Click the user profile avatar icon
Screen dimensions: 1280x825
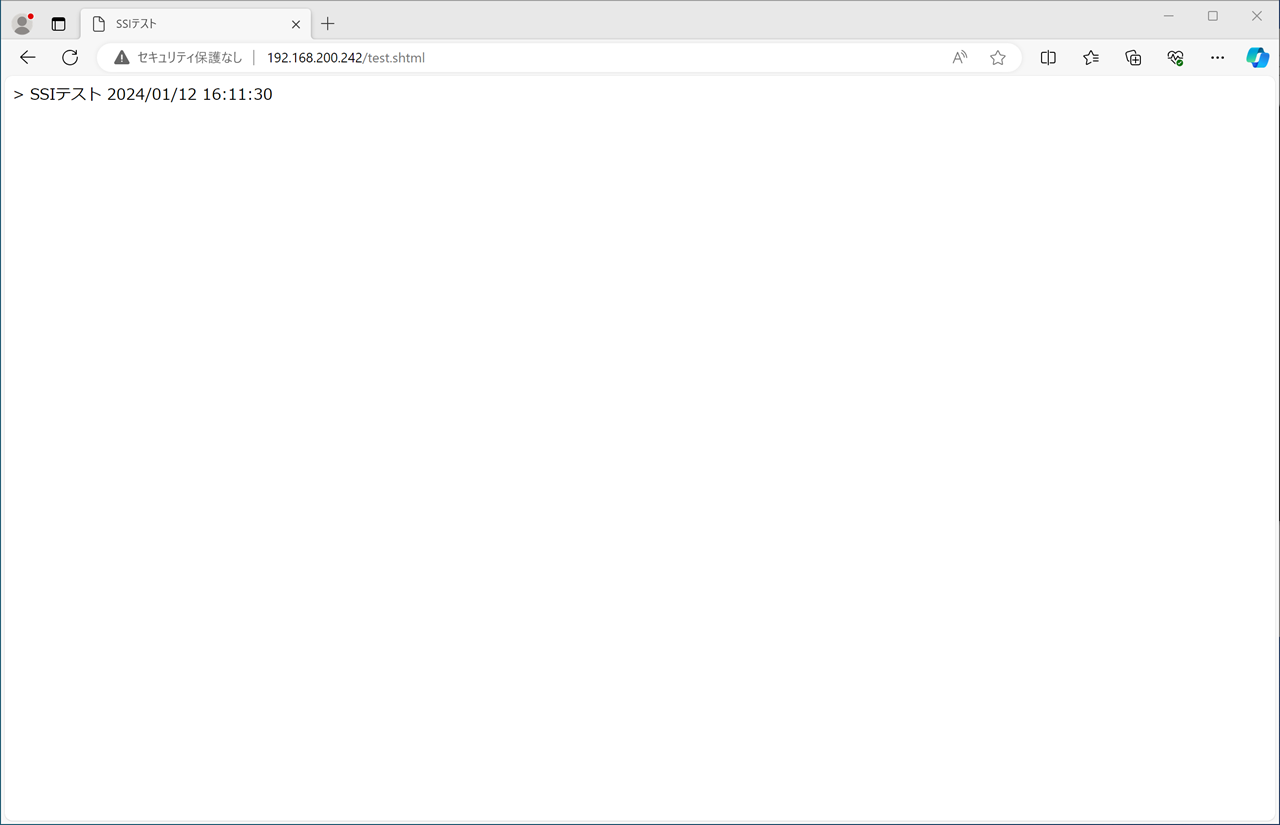22,24
